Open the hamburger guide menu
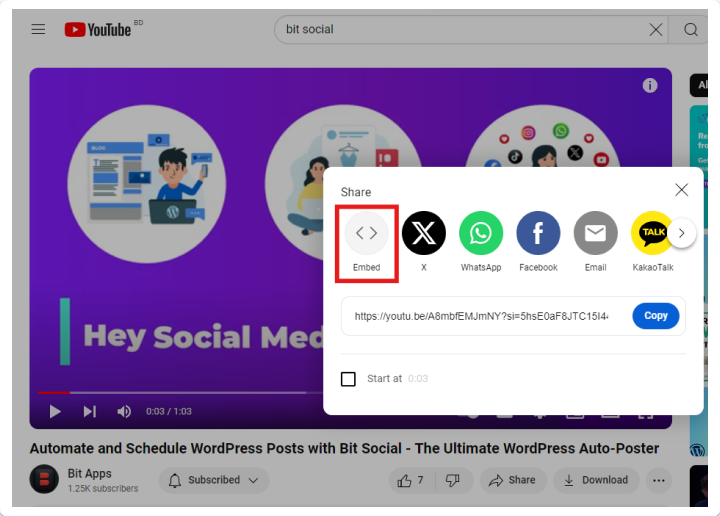 coord(38,29)
